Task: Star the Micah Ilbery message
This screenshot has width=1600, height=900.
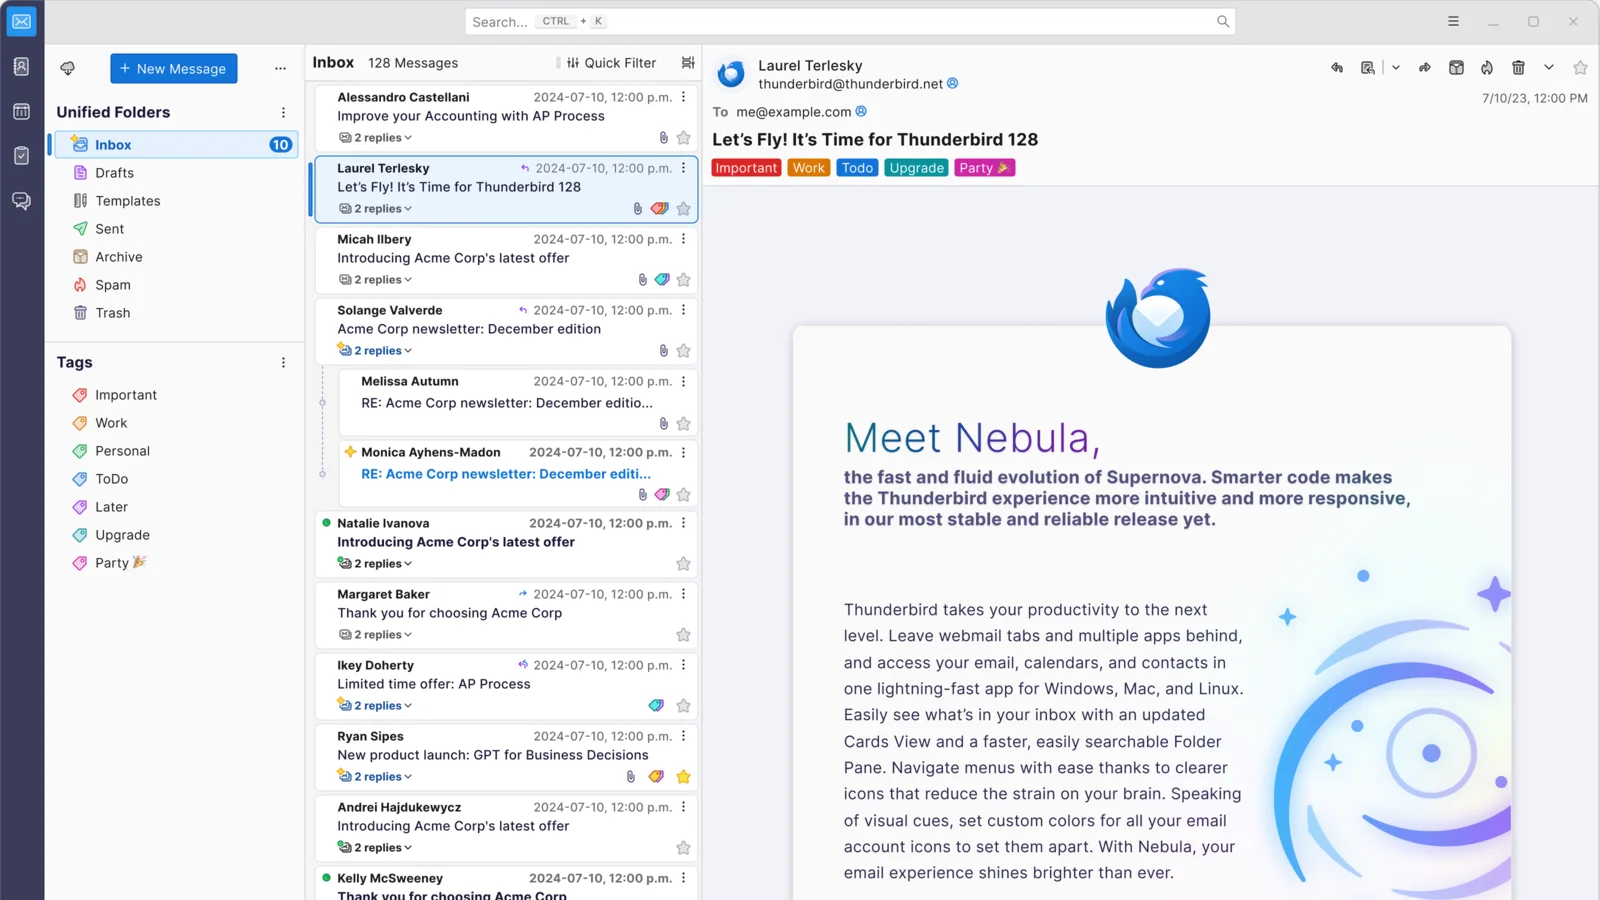Action: point(684,280)
